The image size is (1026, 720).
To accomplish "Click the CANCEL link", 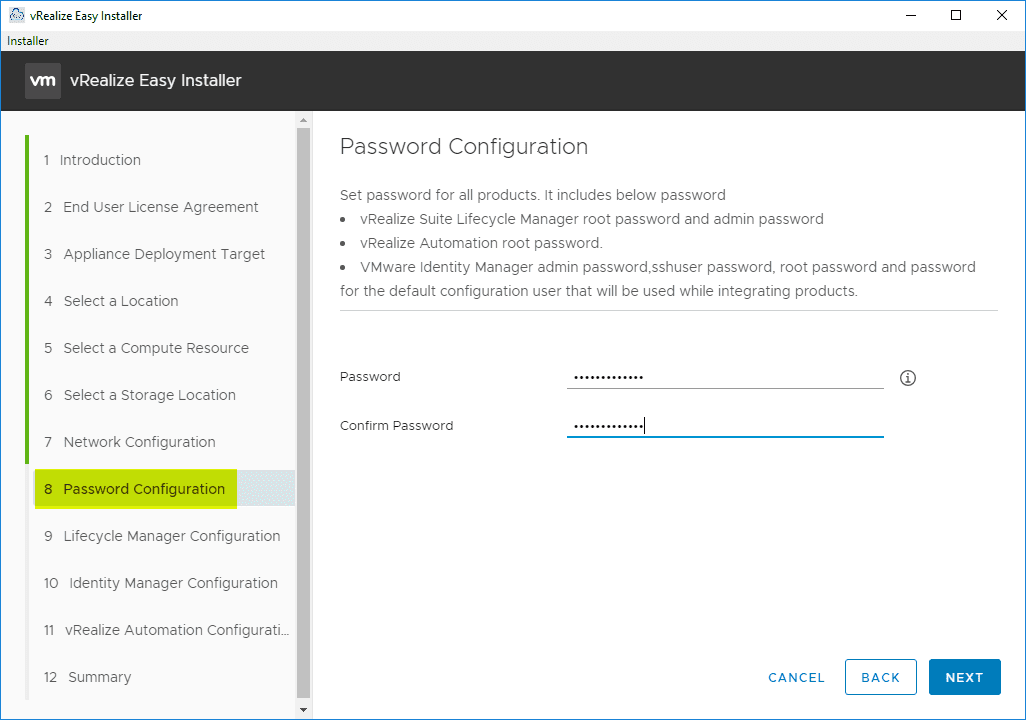I will pyautogui.click(x=796, y=677).
